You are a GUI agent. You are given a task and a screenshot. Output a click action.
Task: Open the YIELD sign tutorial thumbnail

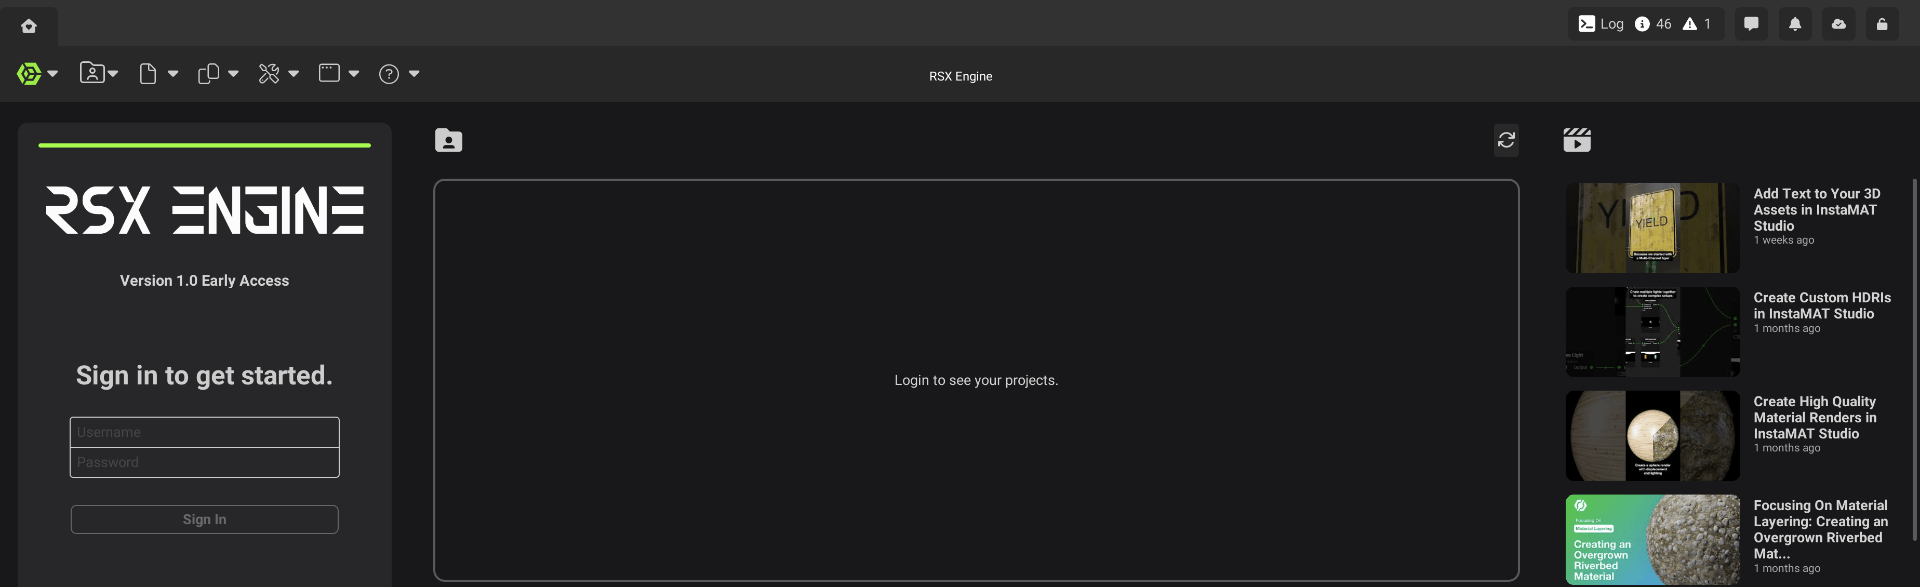pos(1653,228)
